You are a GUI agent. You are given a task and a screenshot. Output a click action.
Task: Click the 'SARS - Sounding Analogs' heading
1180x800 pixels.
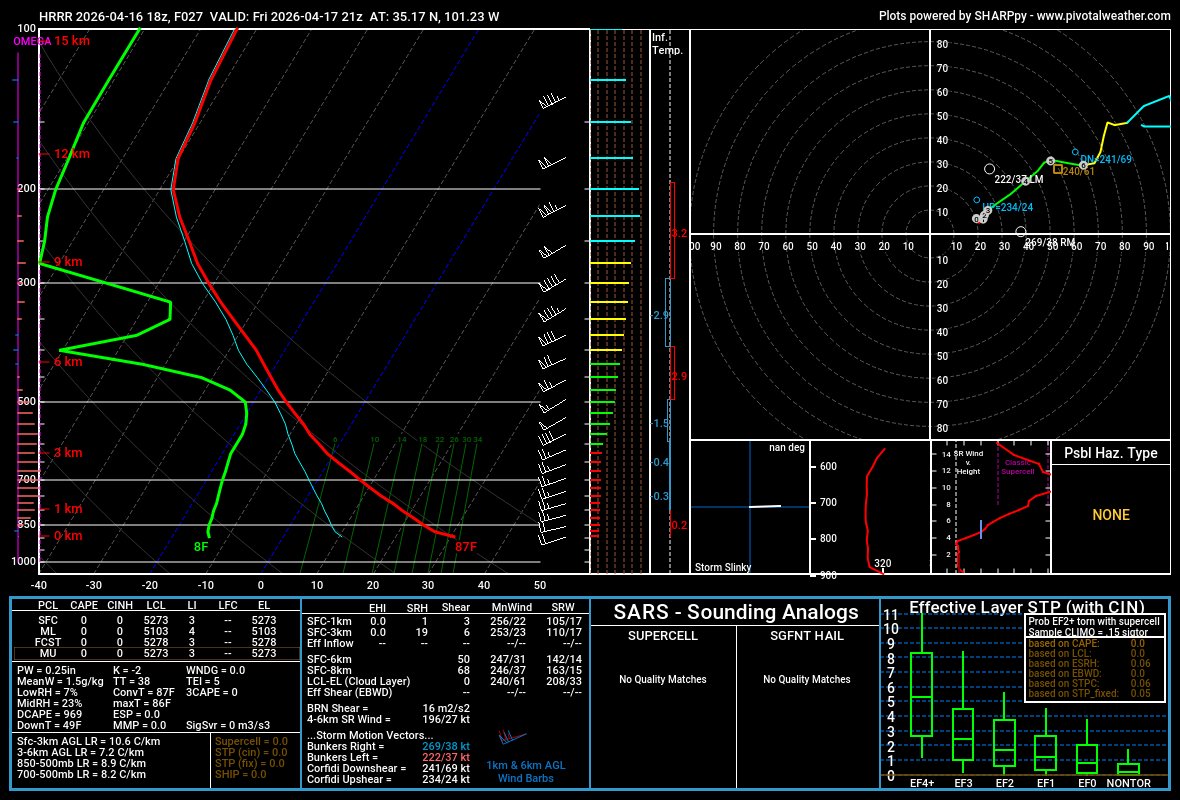point(735,612)
